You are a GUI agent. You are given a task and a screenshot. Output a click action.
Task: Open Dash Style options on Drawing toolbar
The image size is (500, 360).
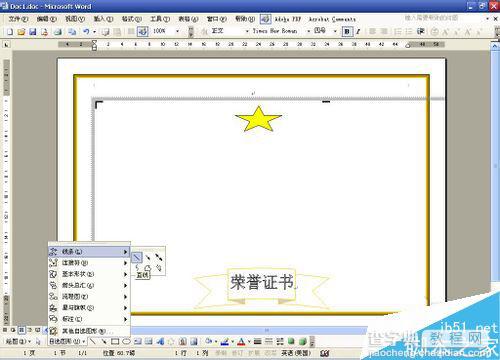pos(269,341)
